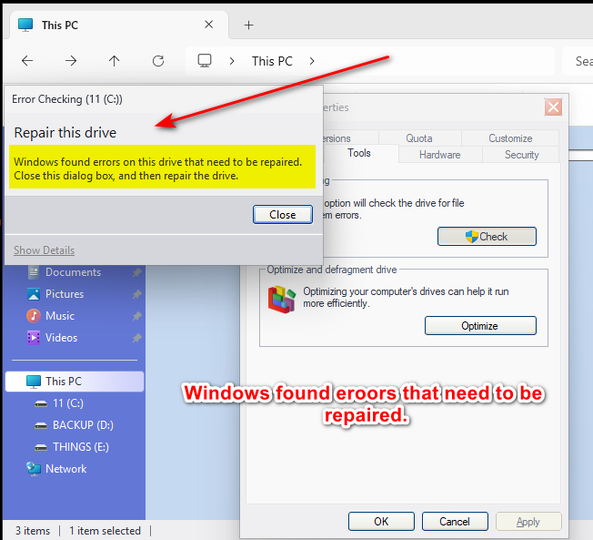
Task: Open Show Details link in Error Checking
Action: click(x=44, y=250)
